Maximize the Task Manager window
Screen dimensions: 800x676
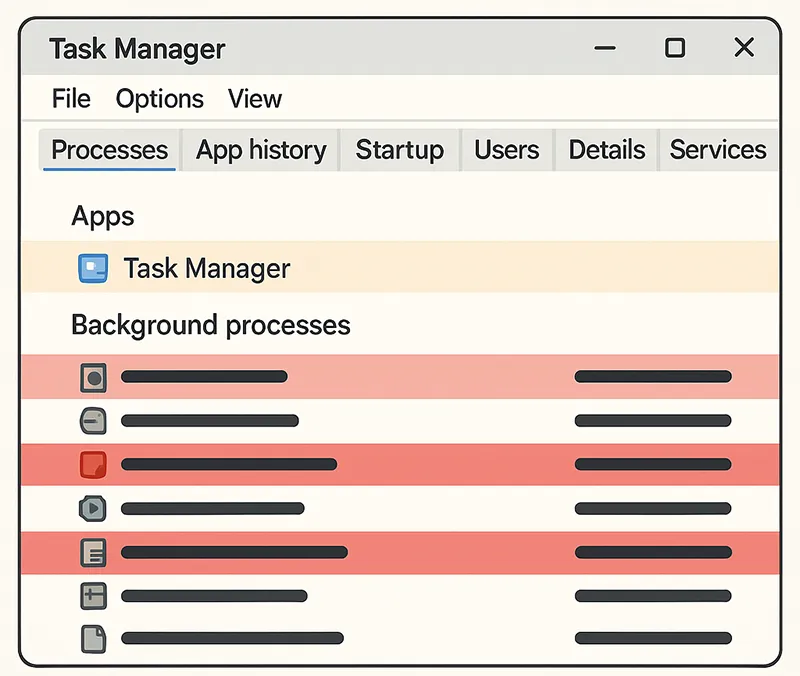(674, 48)
